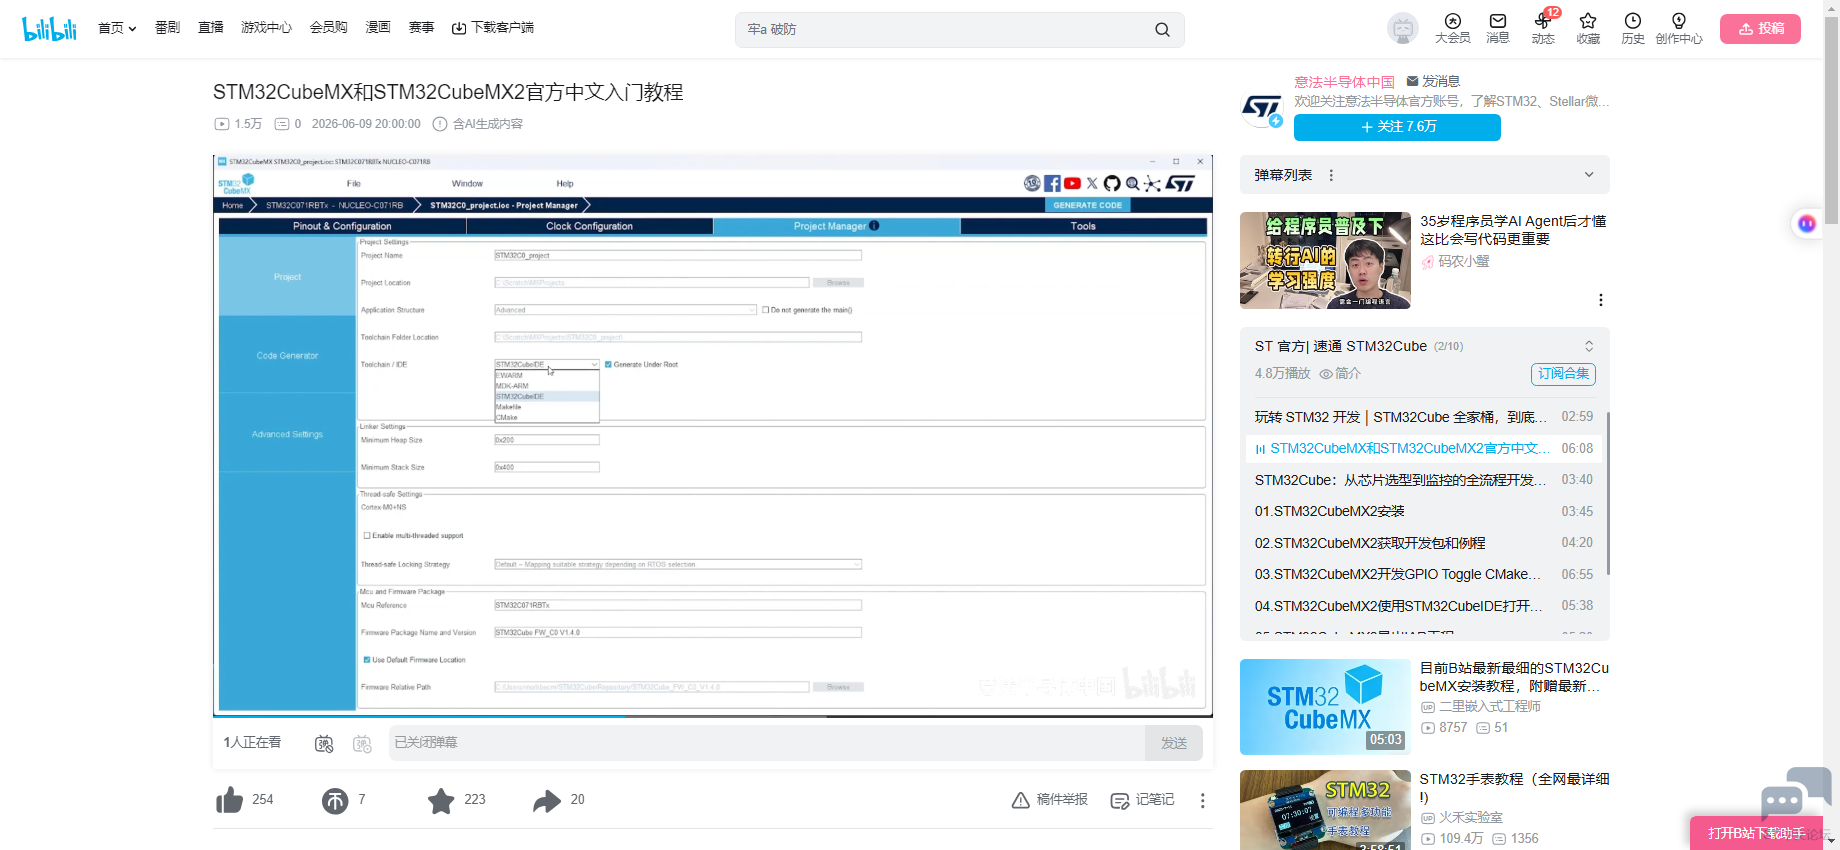The height and width of the screenshot is (850, 1840).
Task: Seek using the video progress bar
Action: [713, 716]
